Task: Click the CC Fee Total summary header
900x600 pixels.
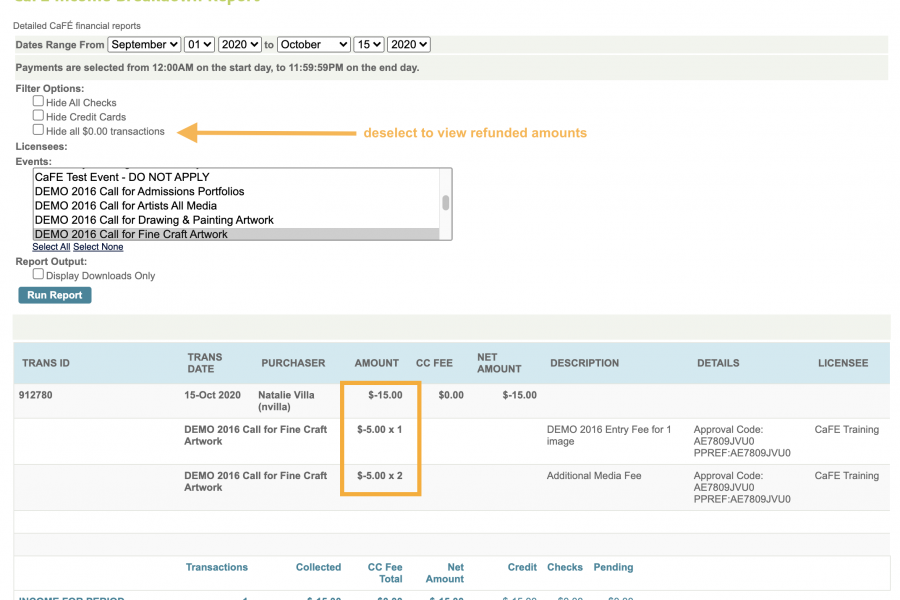Action: pos(385,573)
